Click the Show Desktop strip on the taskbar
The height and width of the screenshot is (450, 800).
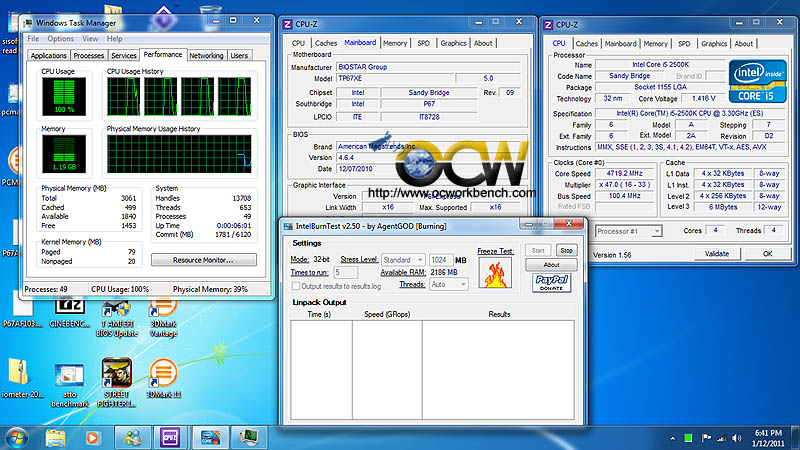(x=796, y=438)
